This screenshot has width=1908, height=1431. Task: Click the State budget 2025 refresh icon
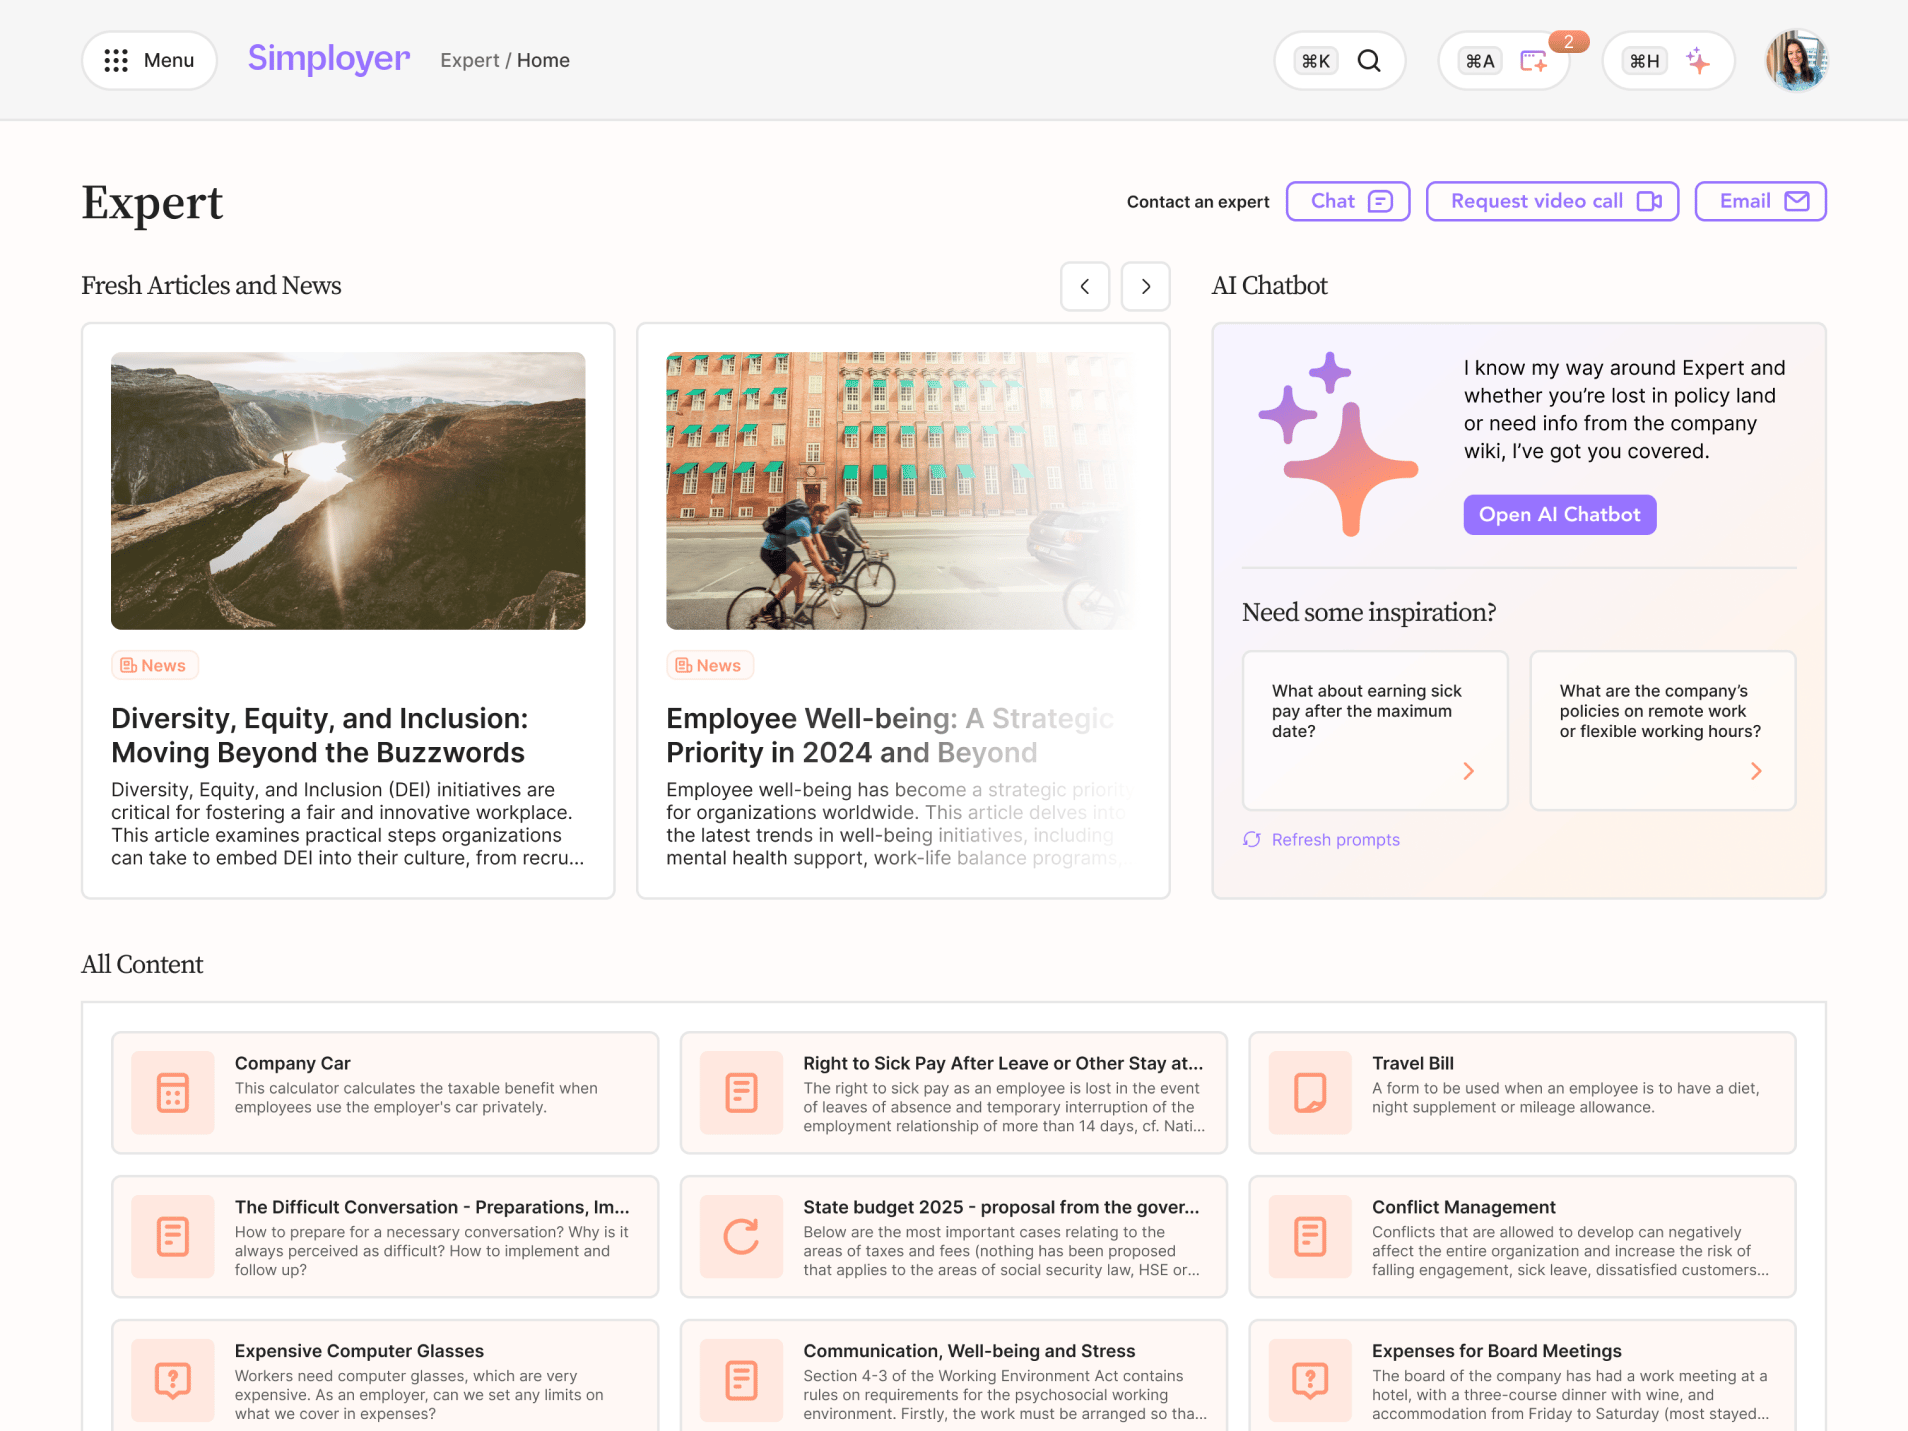[741, 1237]
